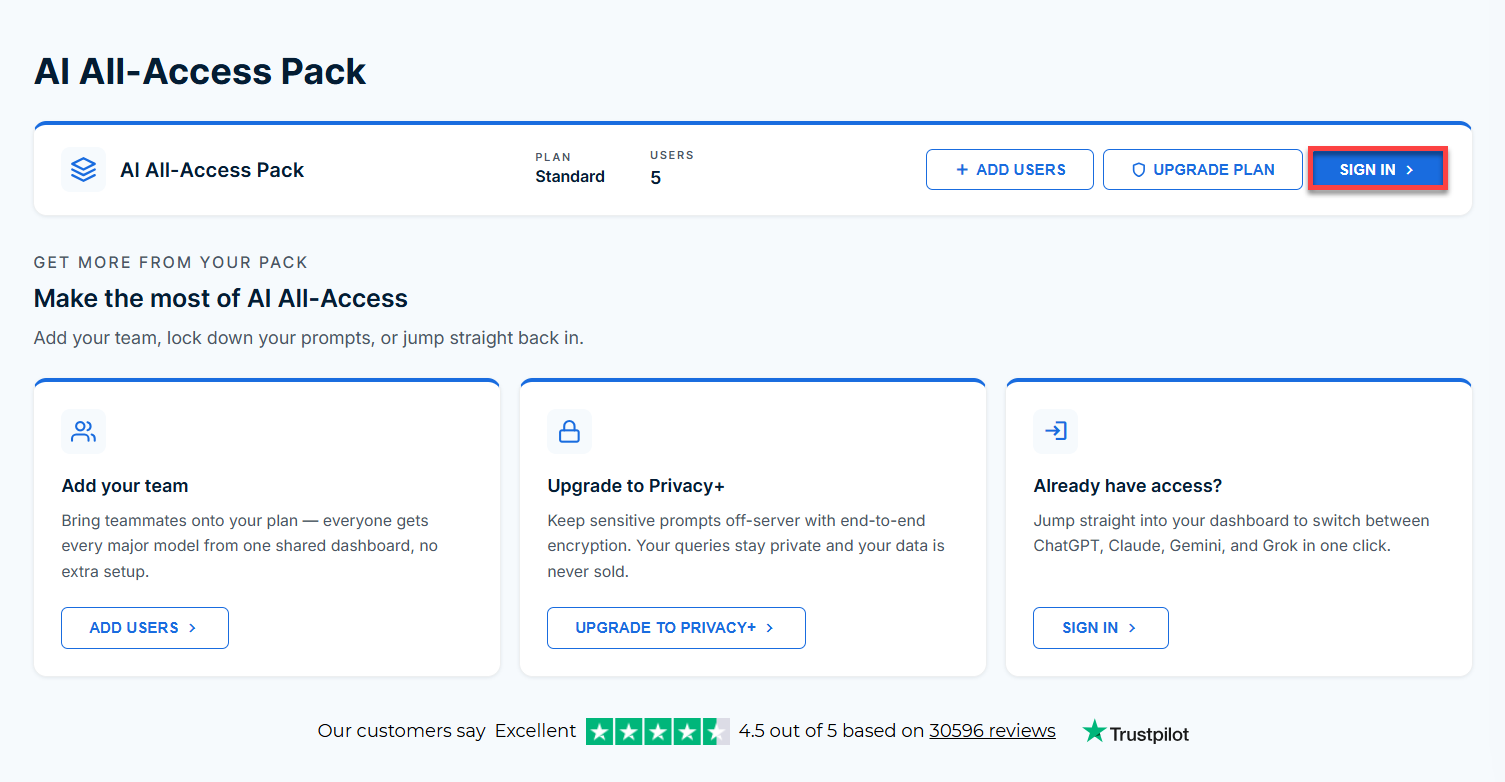This screenshot has height=782, width=1505.
Task: Click the sign-in arrow icon above Already have access
Action: (1056, 432)
